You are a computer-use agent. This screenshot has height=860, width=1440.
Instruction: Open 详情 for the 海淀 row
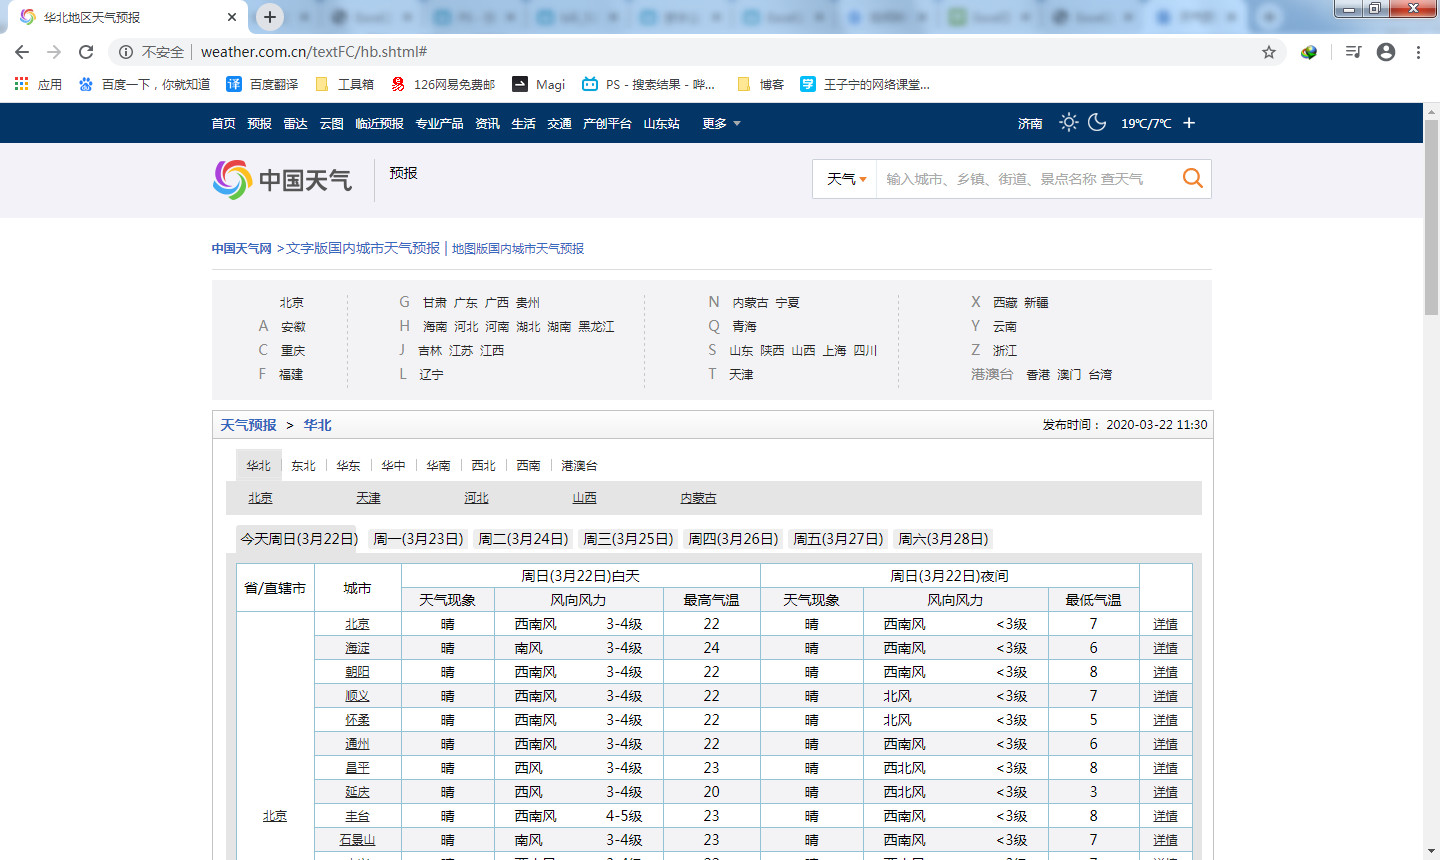(1165, 648)
